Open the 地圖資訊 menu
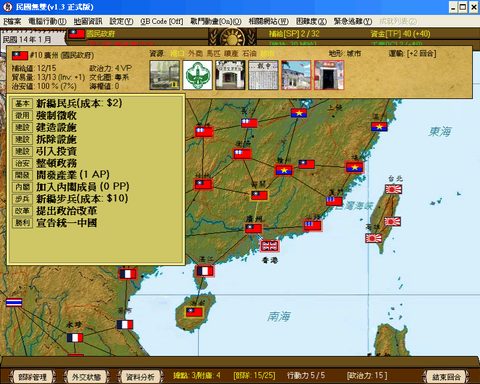 88,21
